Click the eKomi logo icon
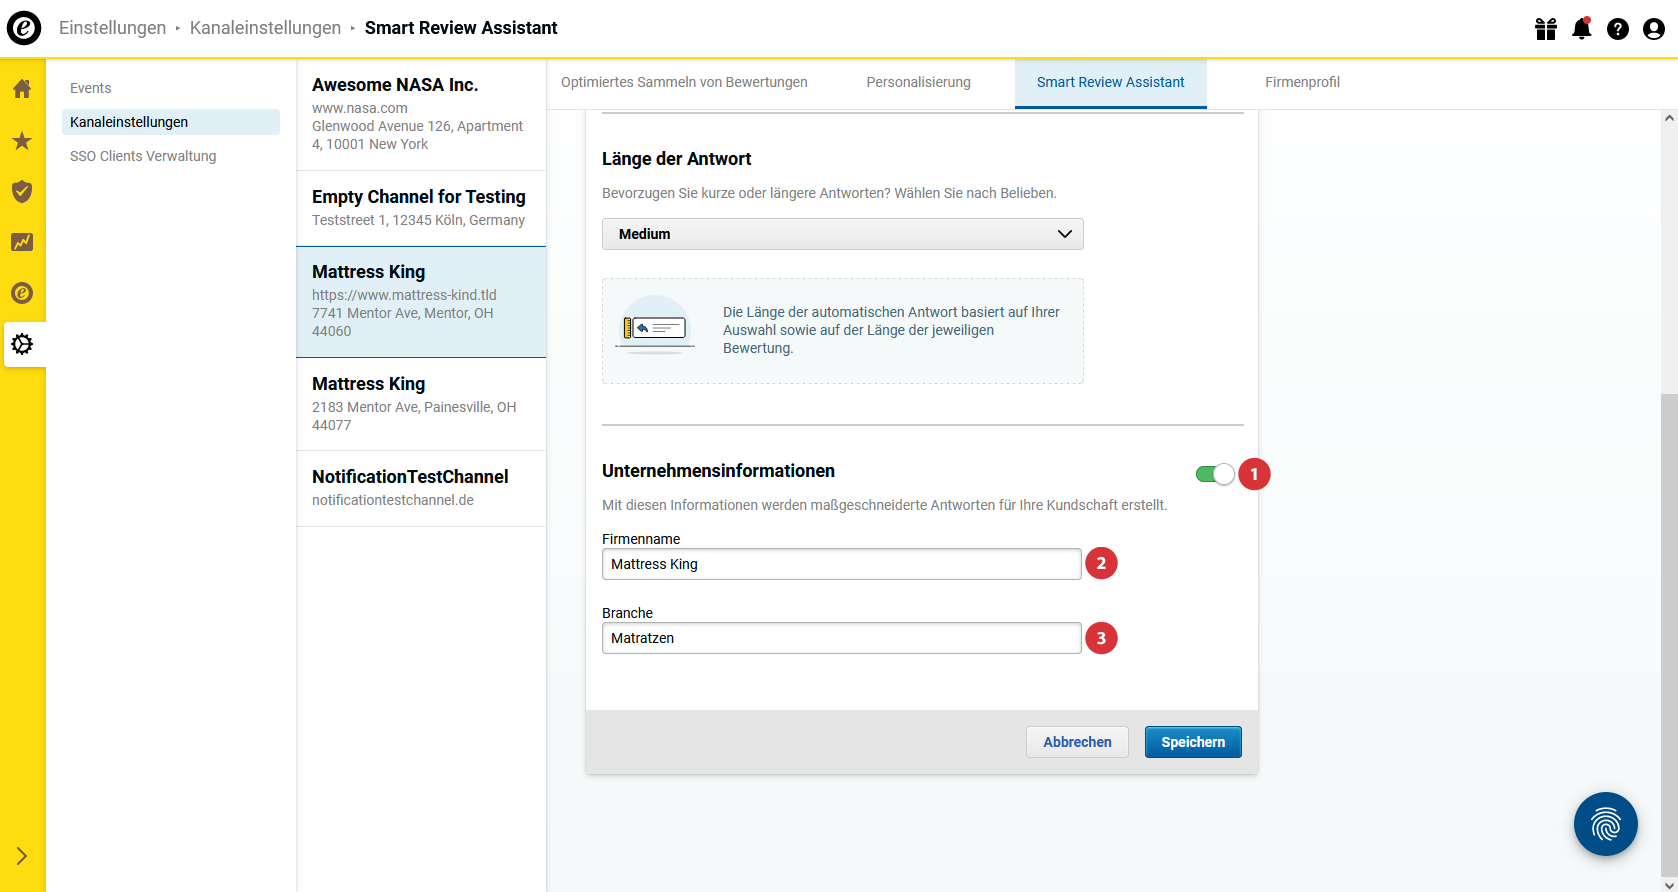This screenshot has height=892, width=1678. (24, 28)
